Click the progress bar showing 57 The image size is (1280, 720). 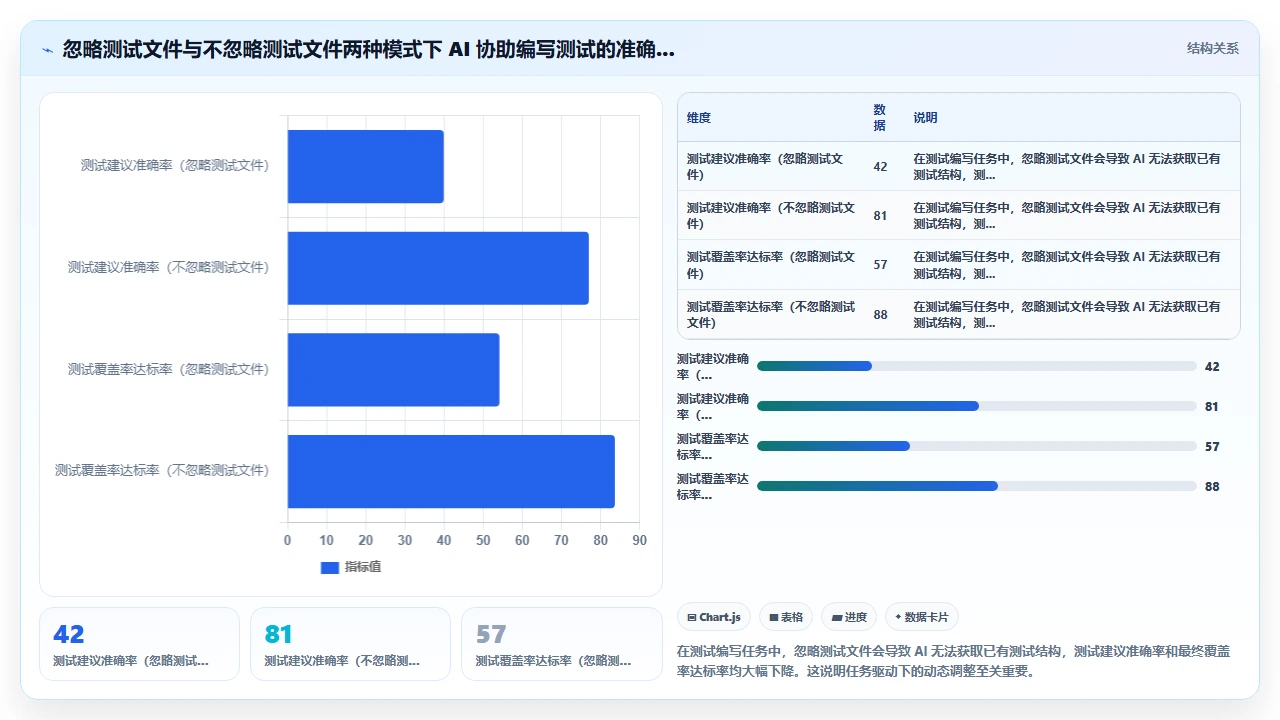click(x=976, y=446)
